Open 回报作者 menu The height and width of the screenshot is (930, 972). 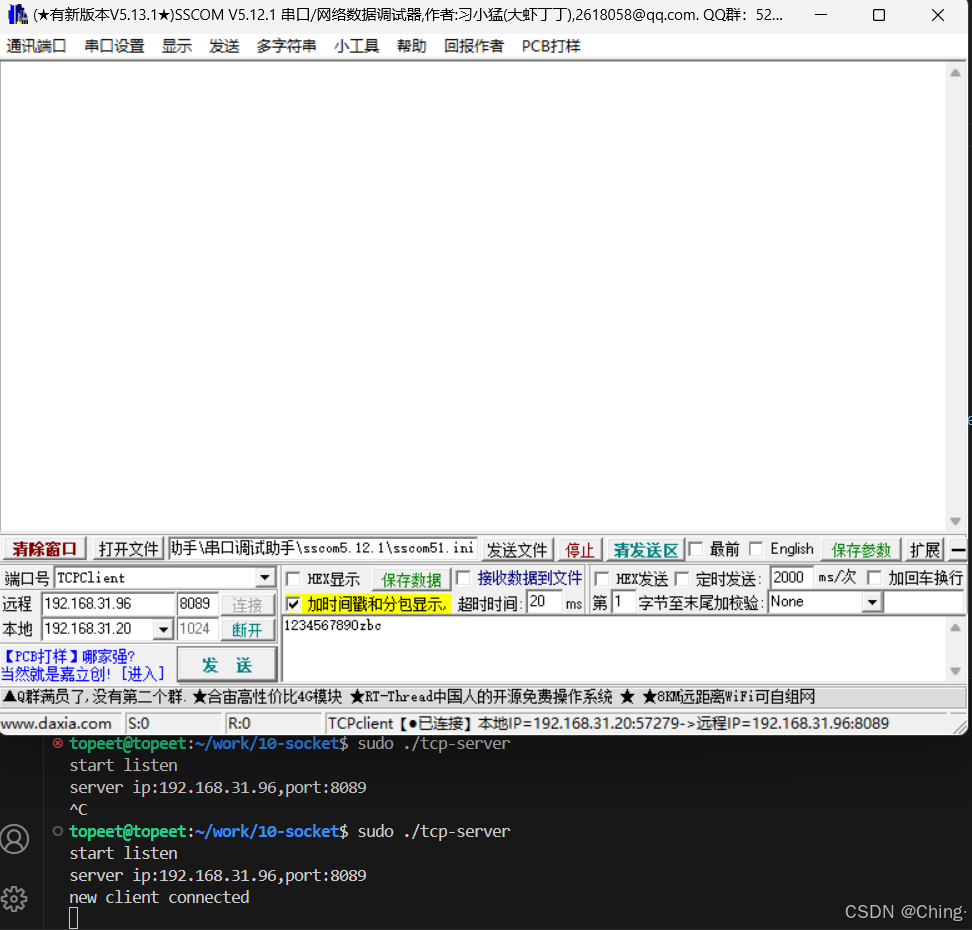(x=474, y=46)
